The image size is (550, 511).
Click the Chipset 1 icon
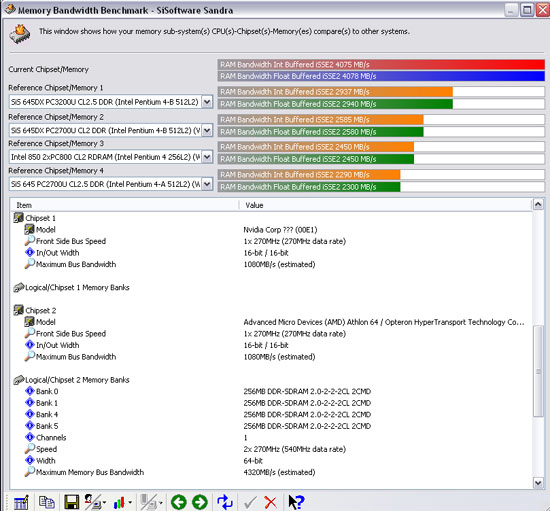pyautogui.click(x=18, y=218)
